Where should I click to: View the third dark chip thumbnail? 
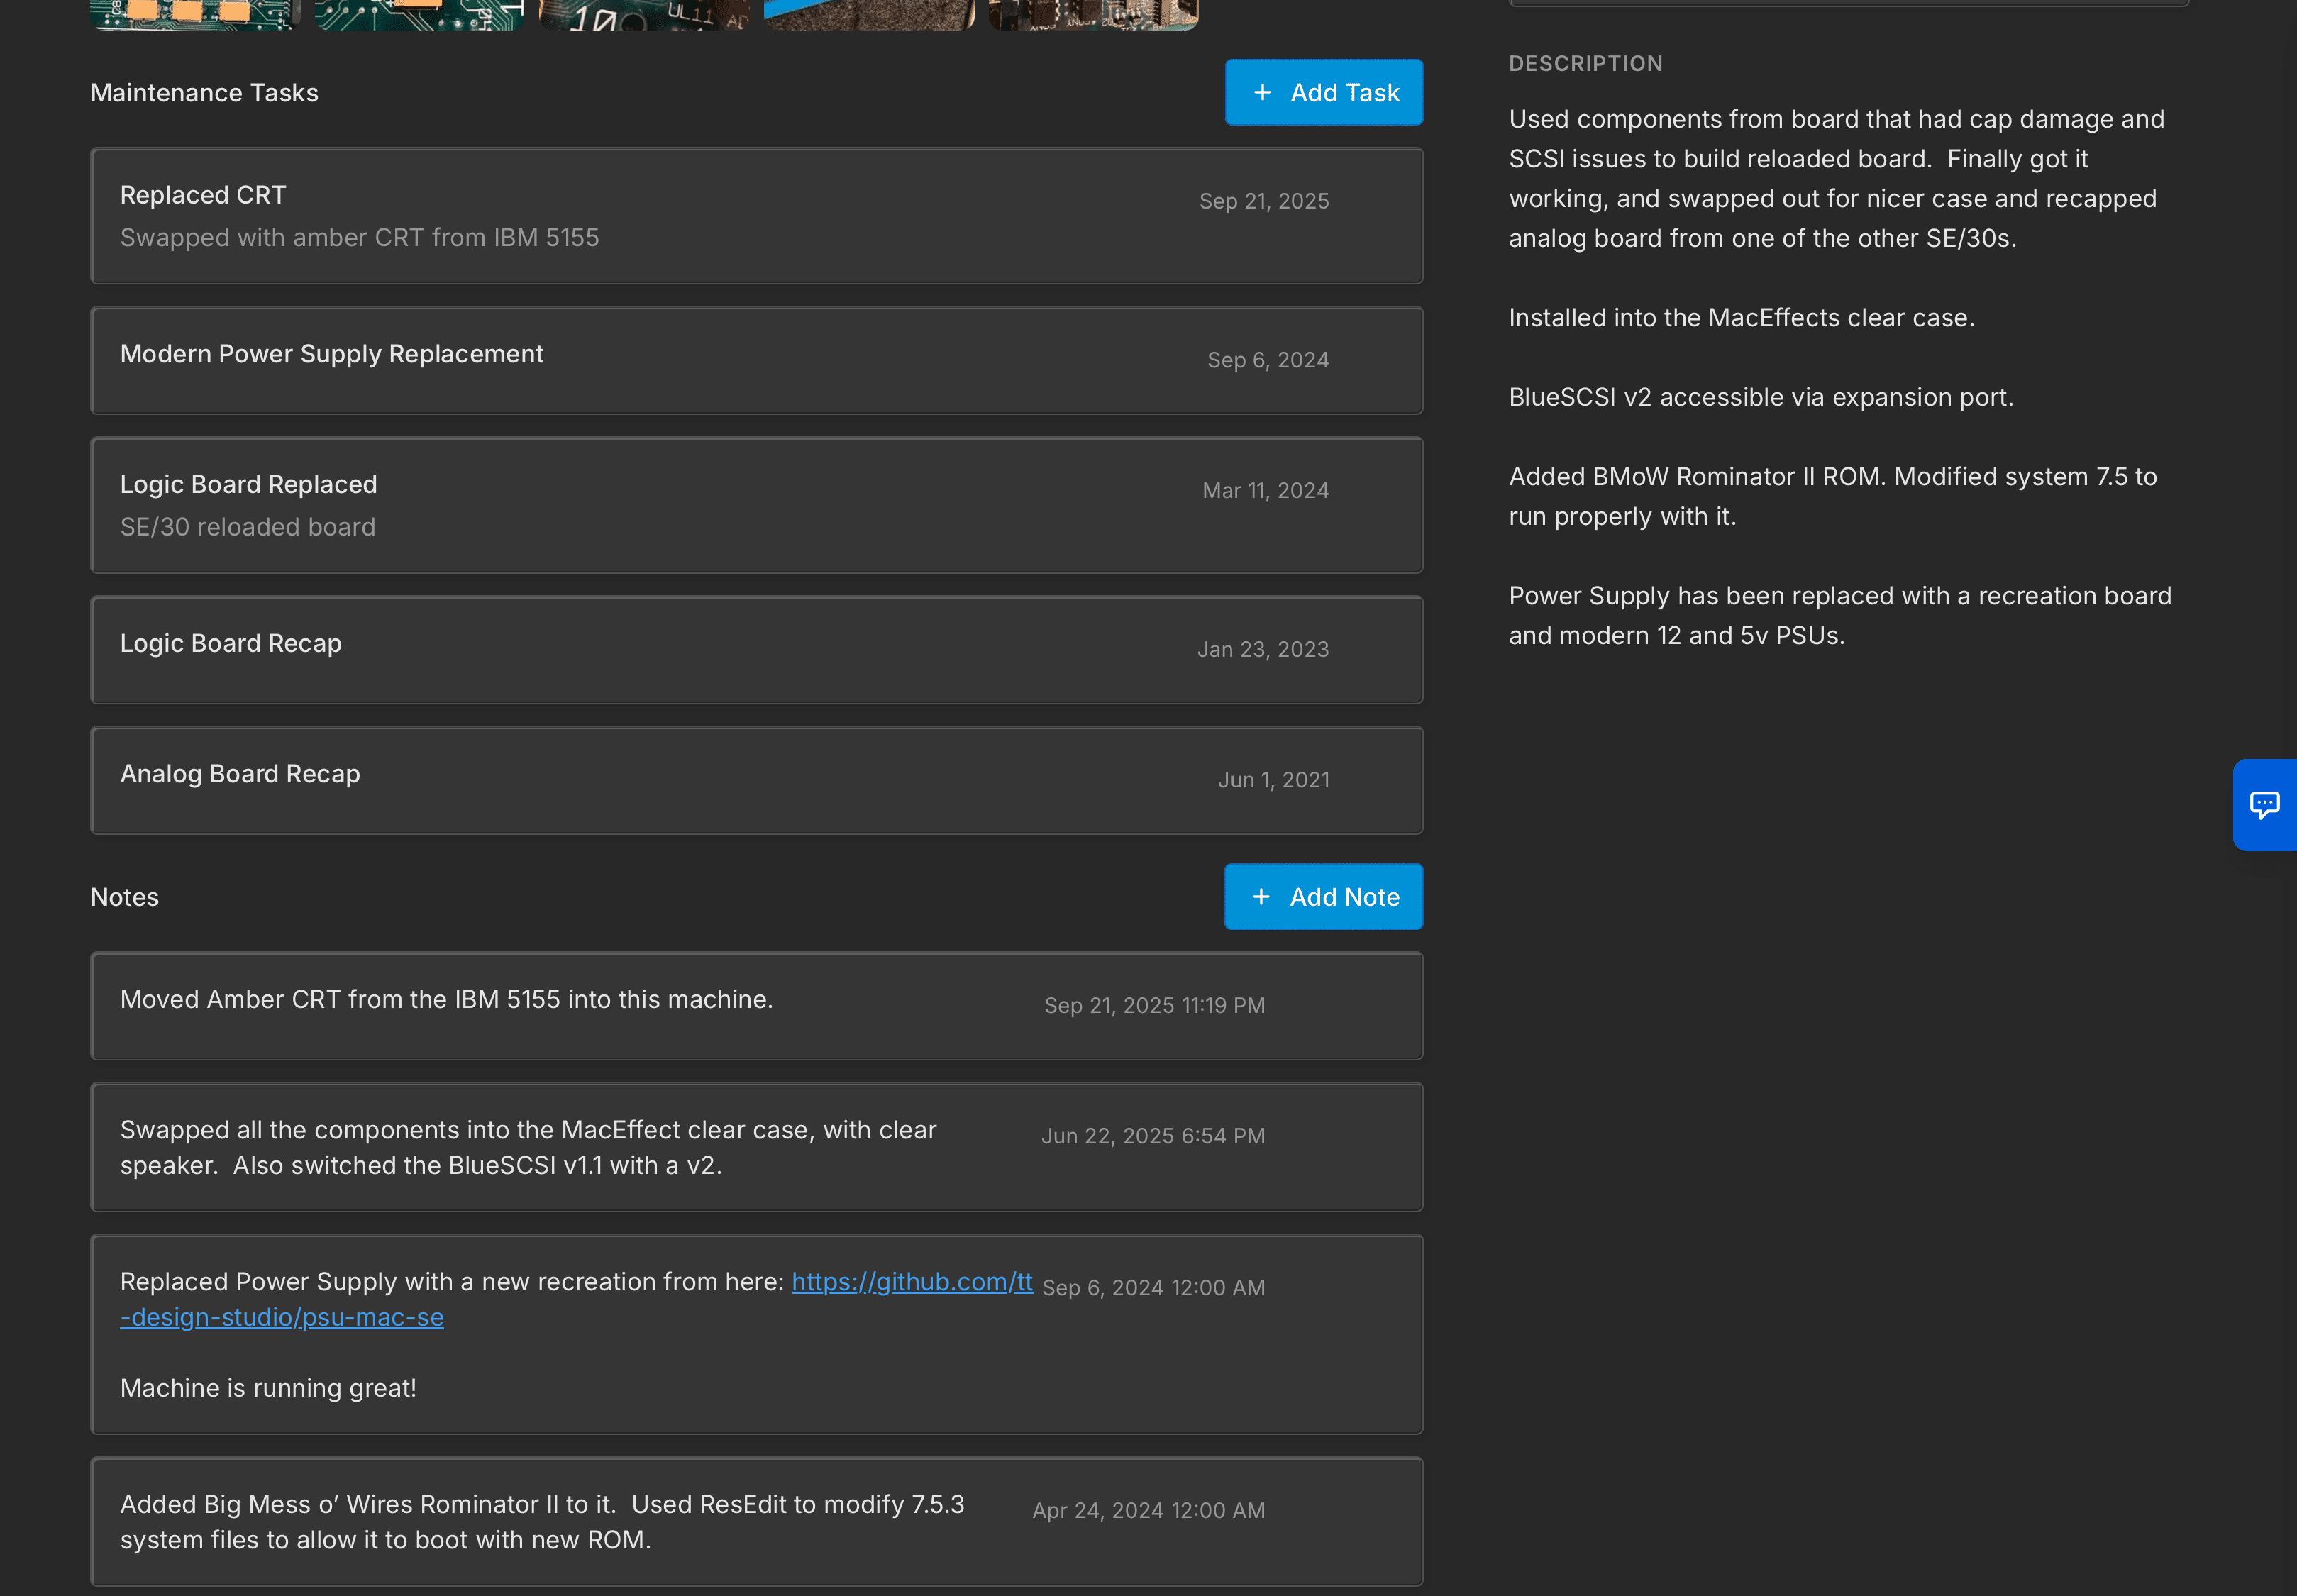tap(644, 13)
